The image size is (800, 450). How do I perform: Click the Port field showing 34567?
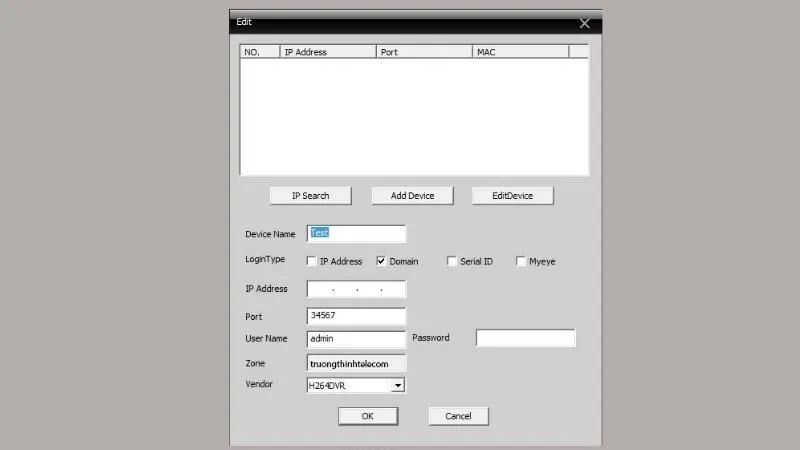click(356, 316)
